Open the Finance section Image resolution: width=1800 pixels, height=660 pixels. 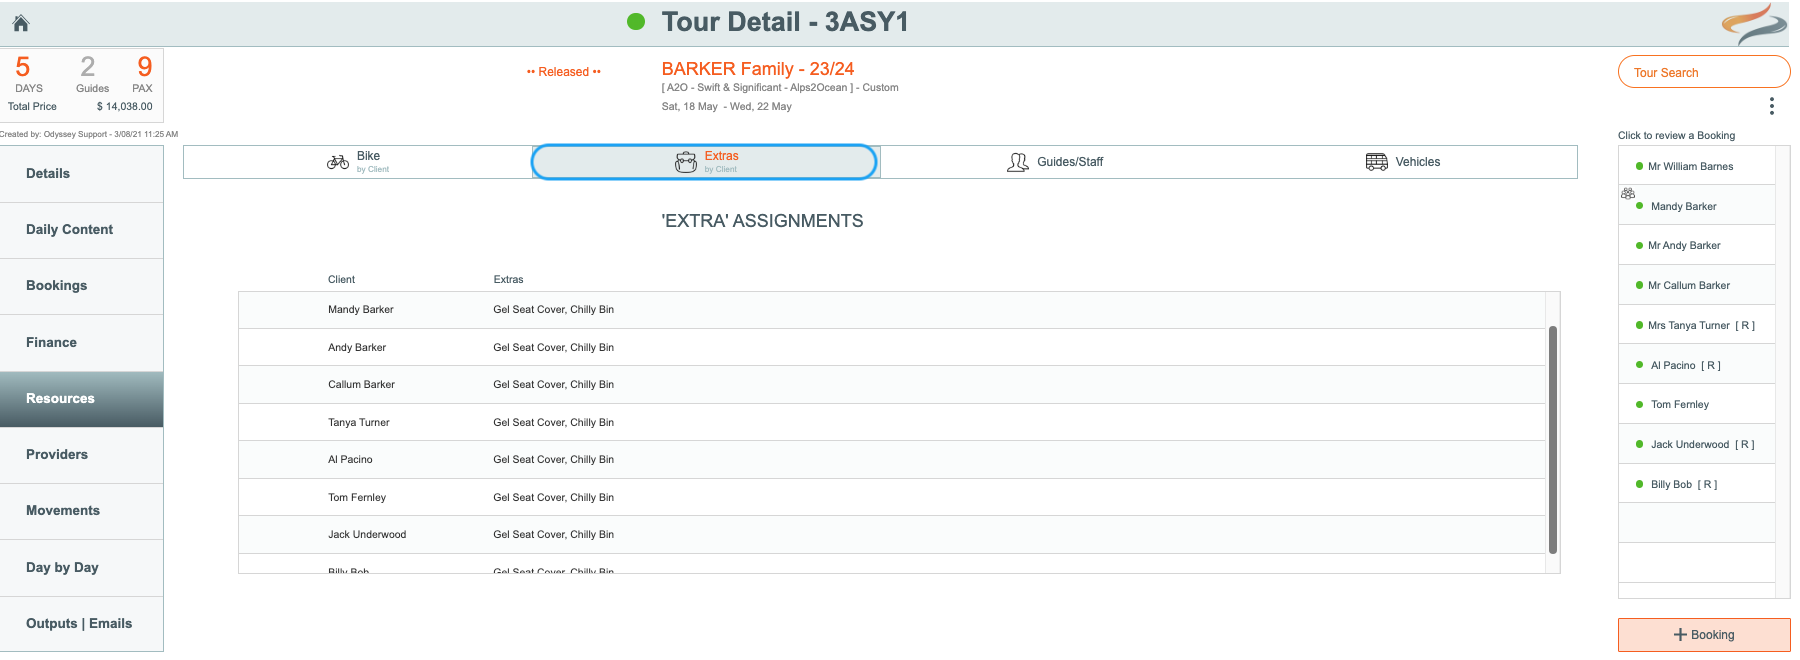point(82,343)
